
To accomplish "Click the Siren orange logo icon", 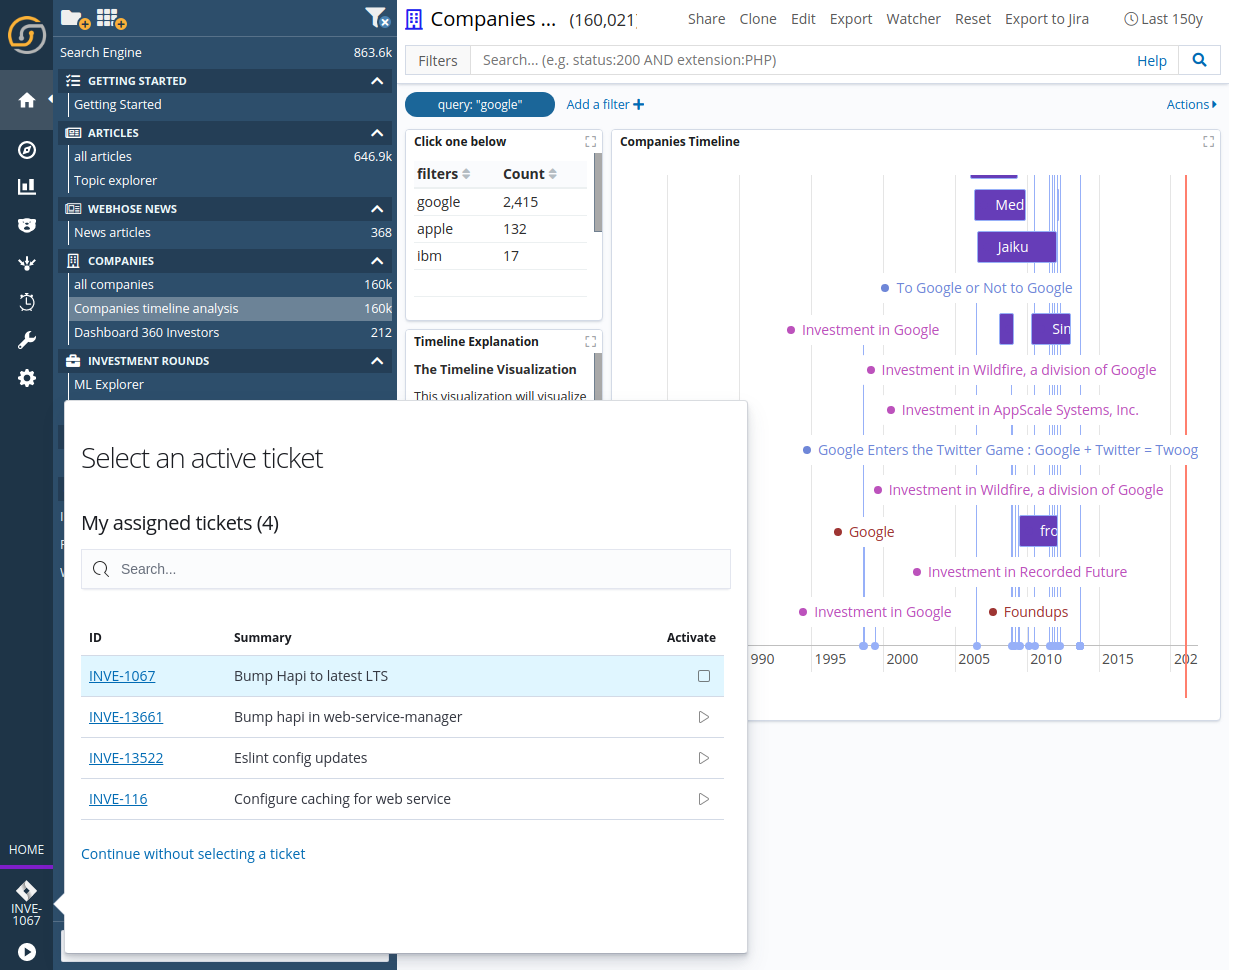I will [x=26, y=34].
